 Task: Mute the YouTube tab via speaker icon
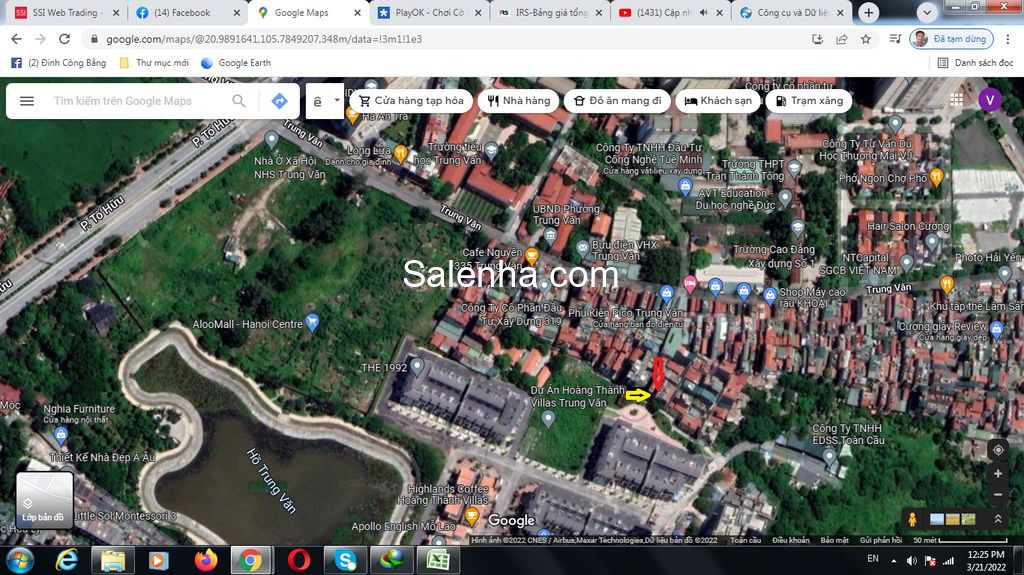point(703,13)
